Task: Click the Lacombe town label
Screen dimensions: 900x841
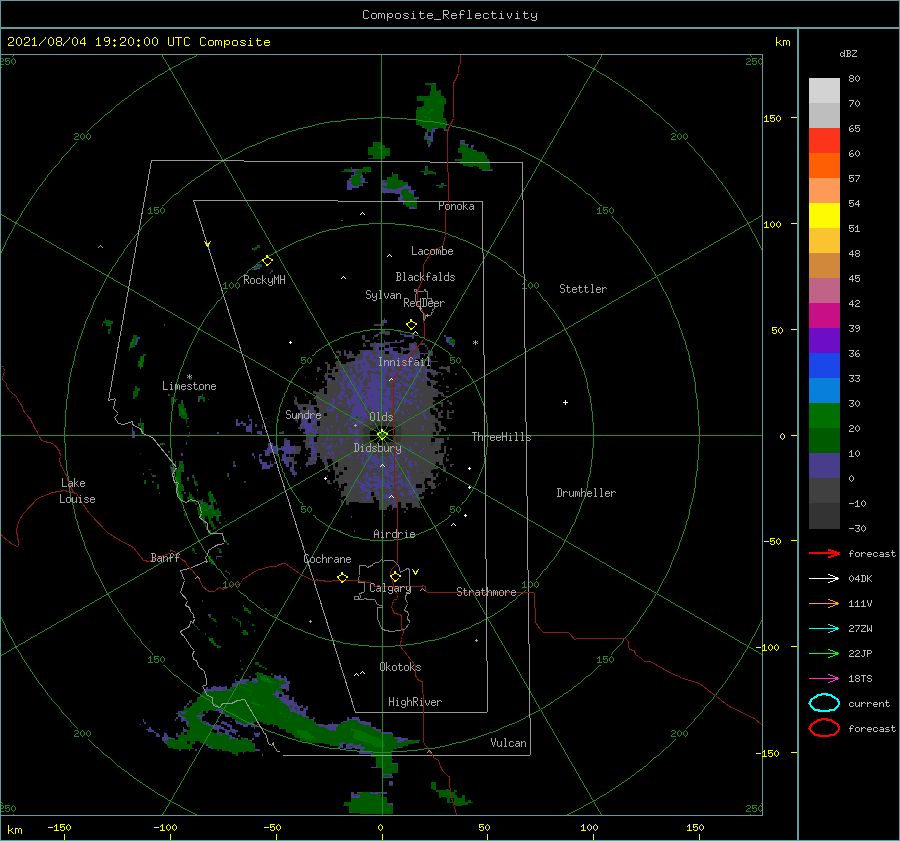Action: point(432,251)
